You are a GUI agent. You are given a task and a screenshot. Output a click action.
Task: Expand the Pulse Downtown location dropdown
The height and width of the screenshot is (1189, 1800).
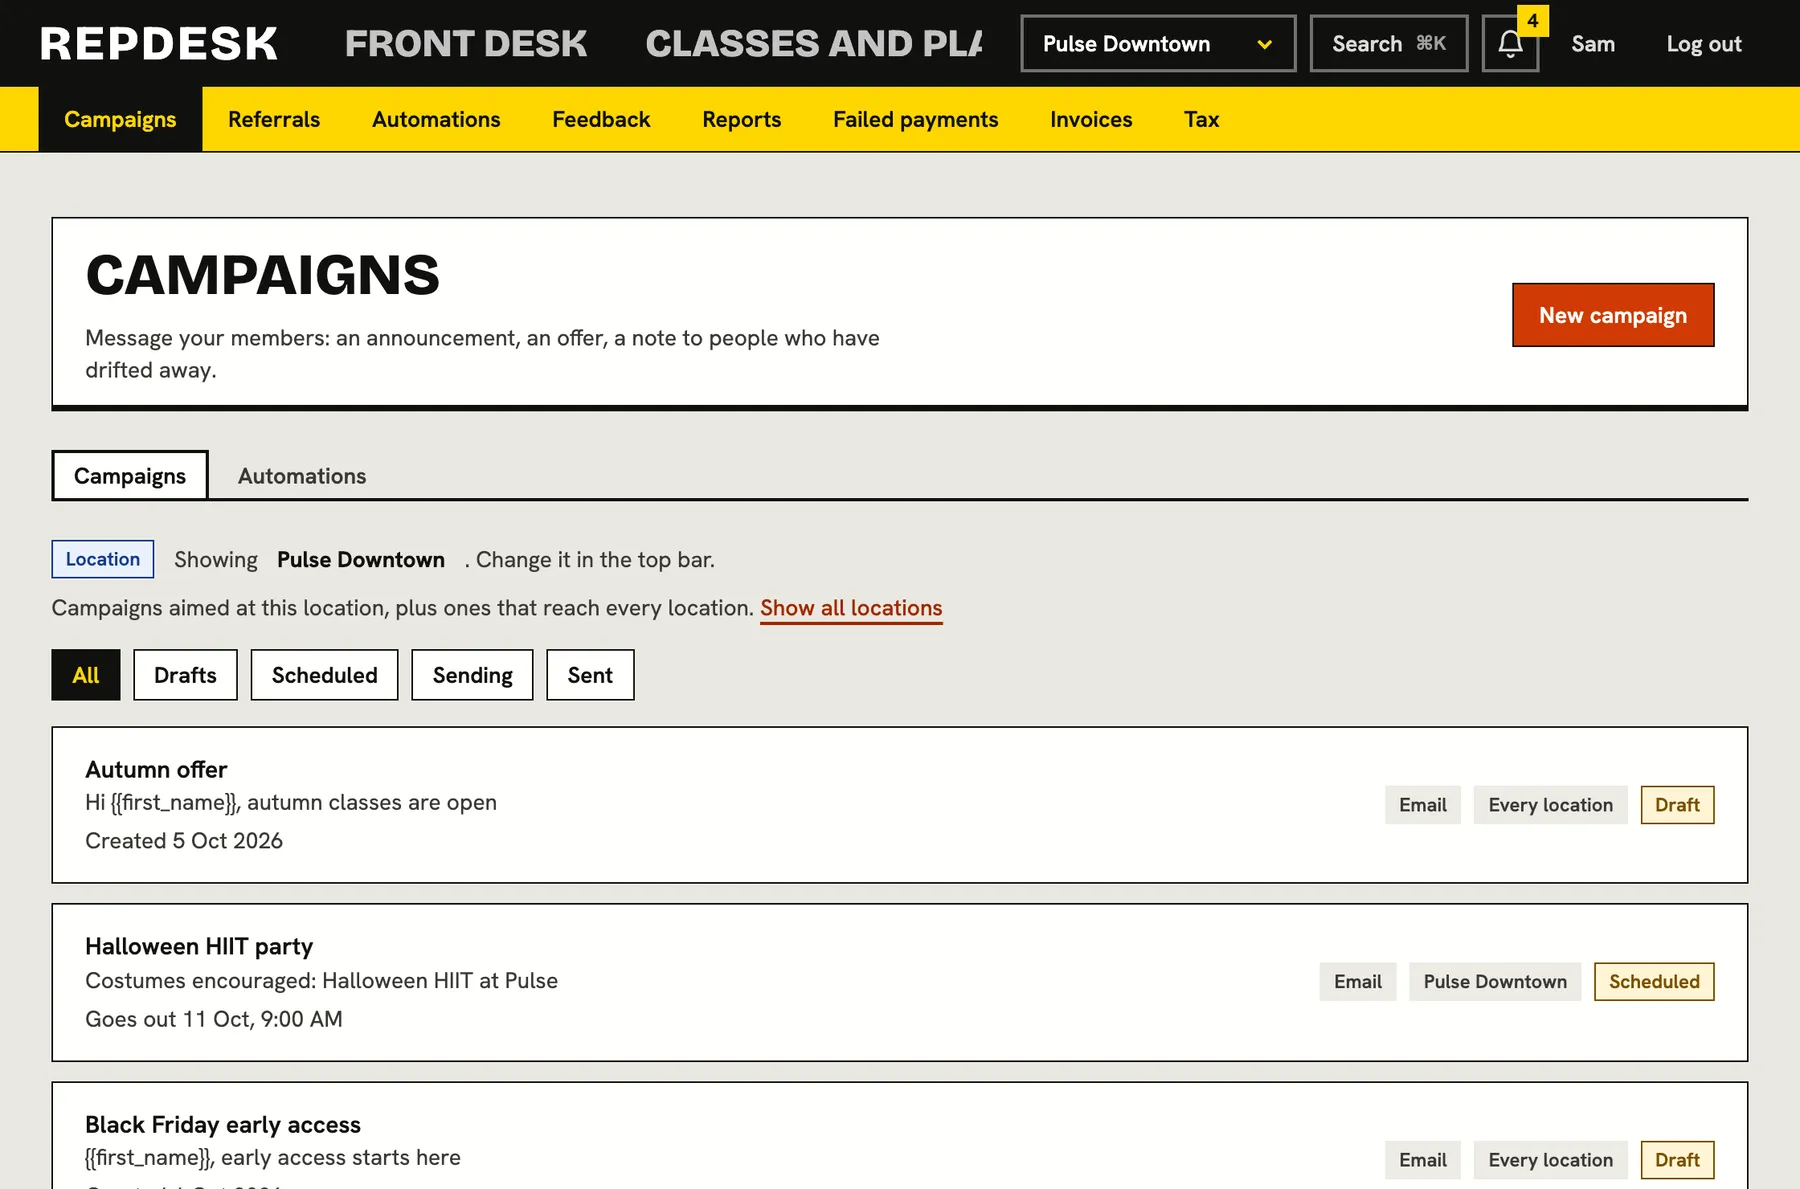click(x=1158, y=44)
